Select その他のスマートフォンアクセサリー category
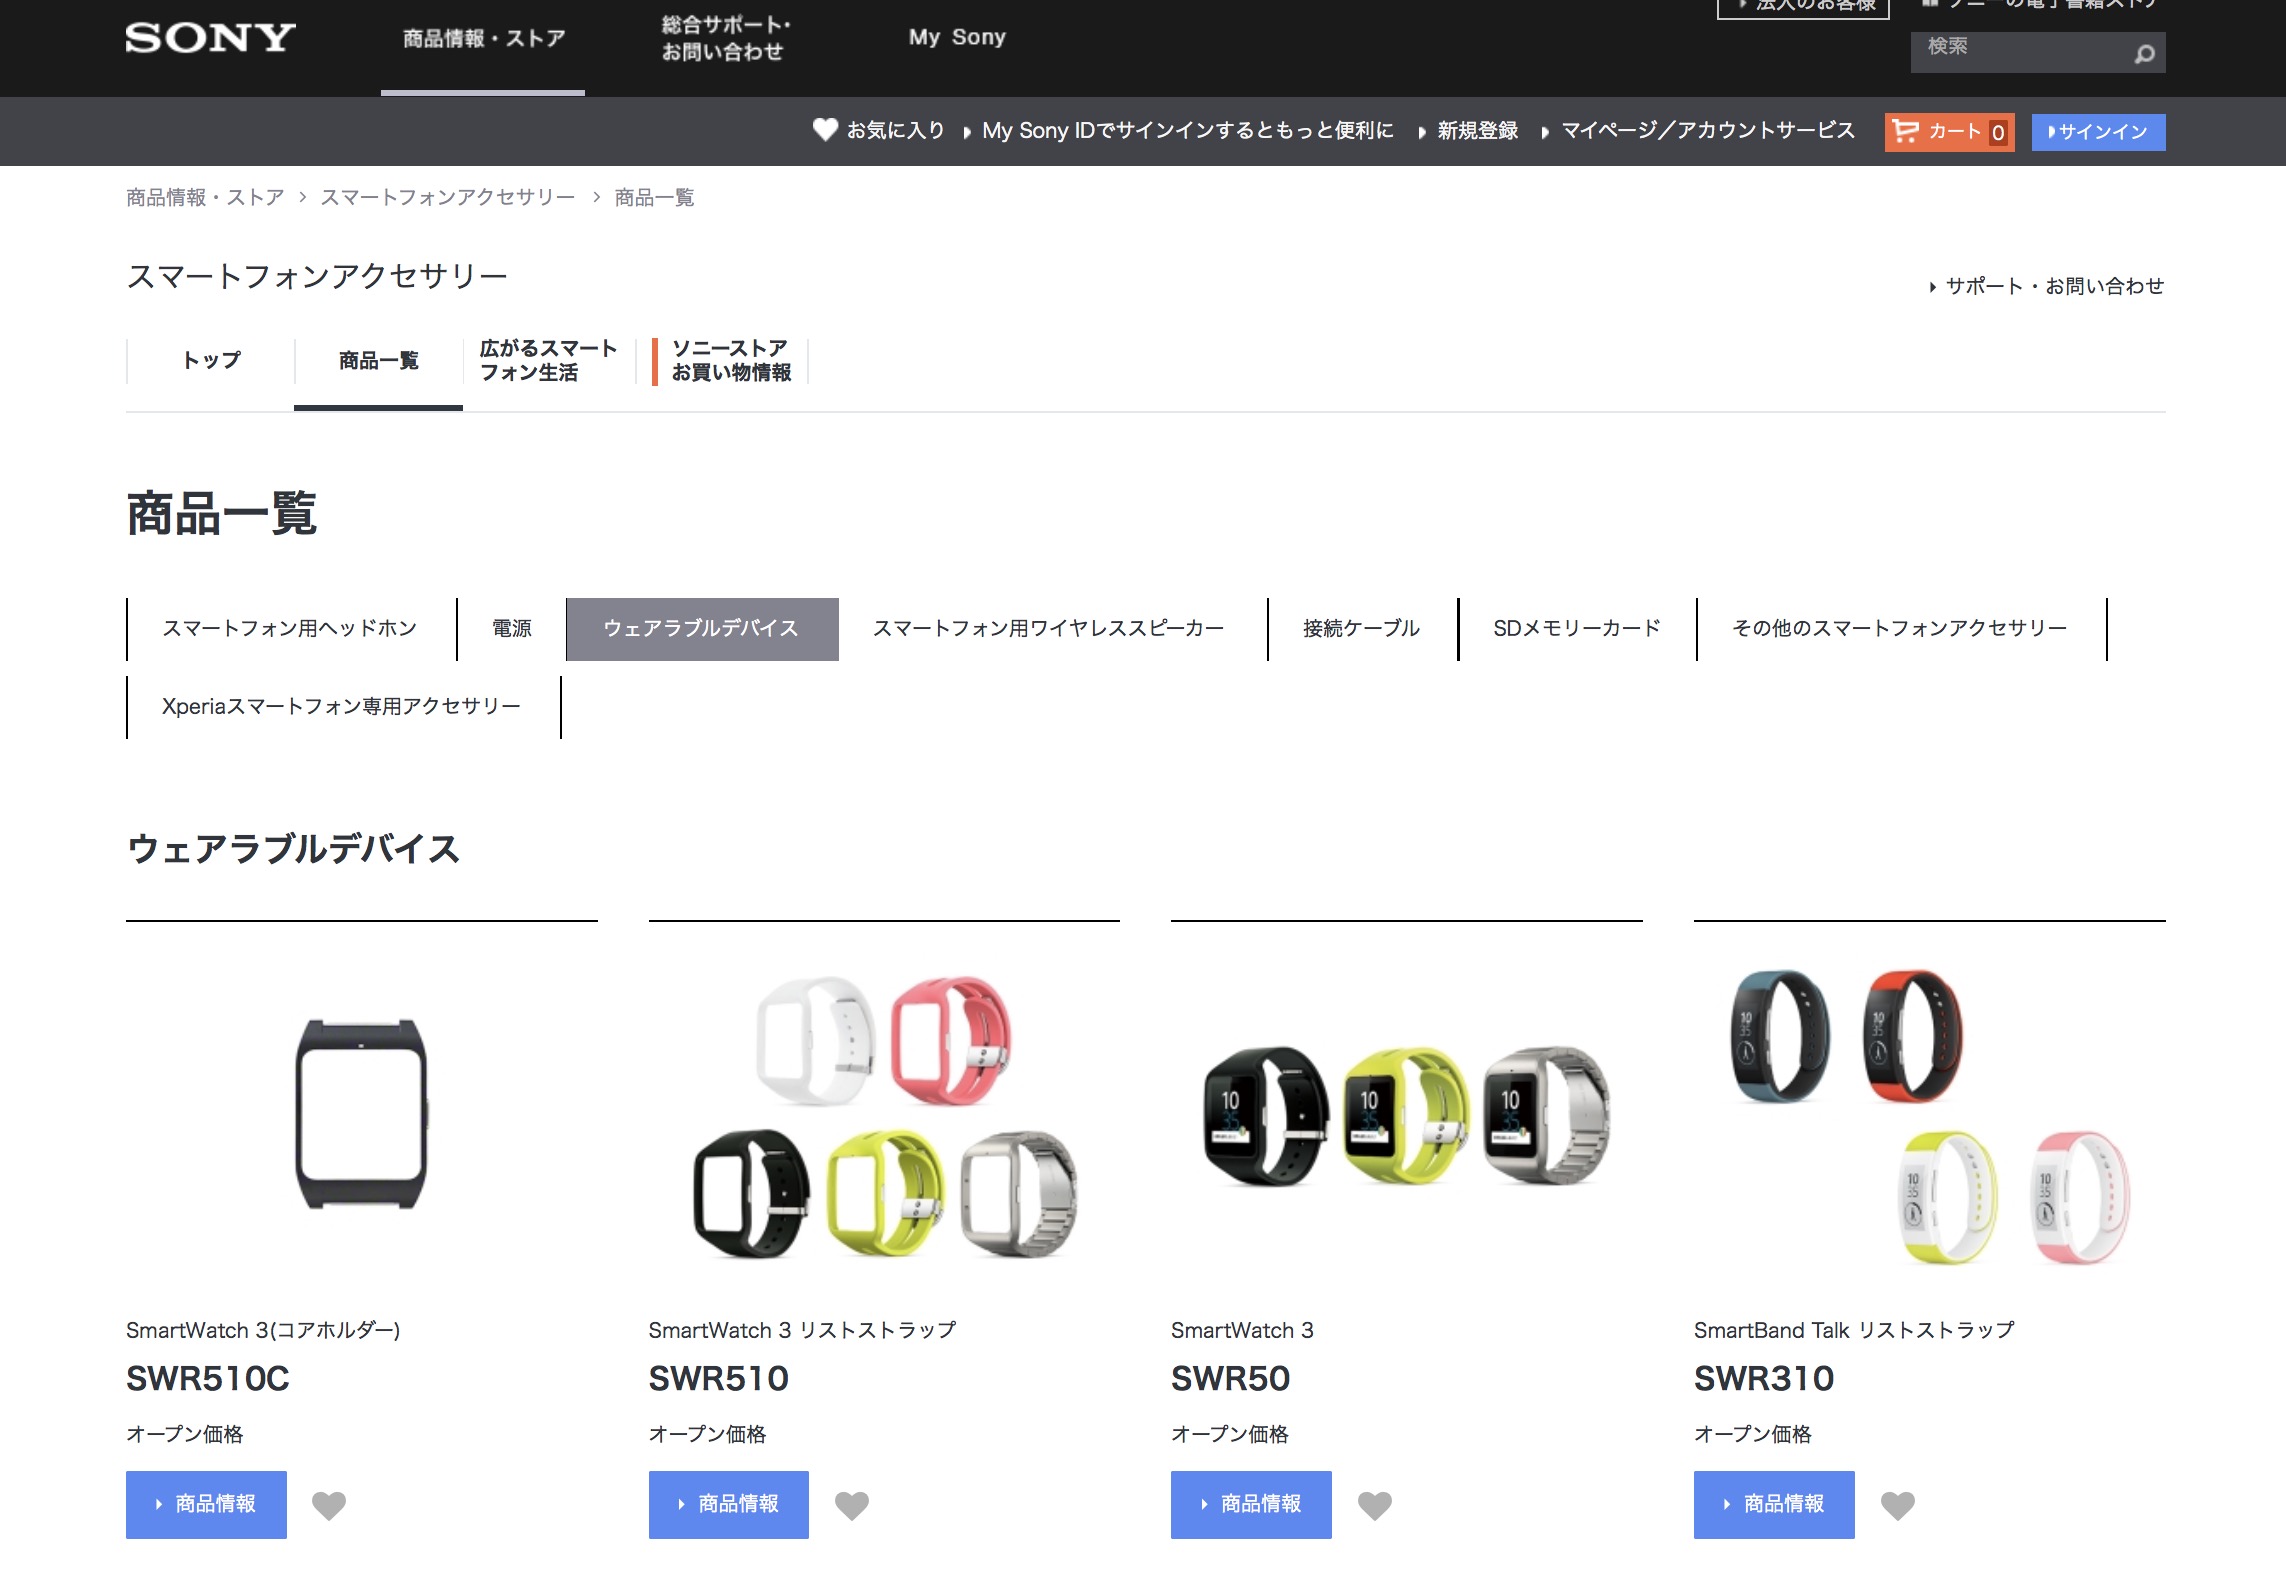 (x=1900, y=628)
